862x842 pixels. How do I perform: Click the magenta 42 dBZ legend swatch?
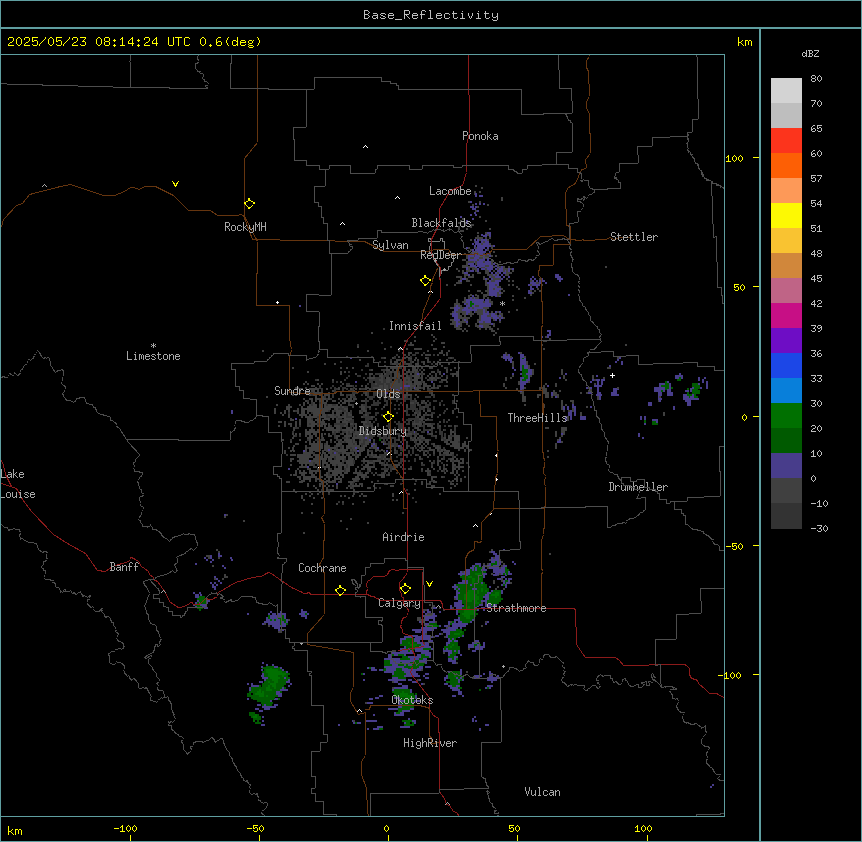[x=786, y=315]
